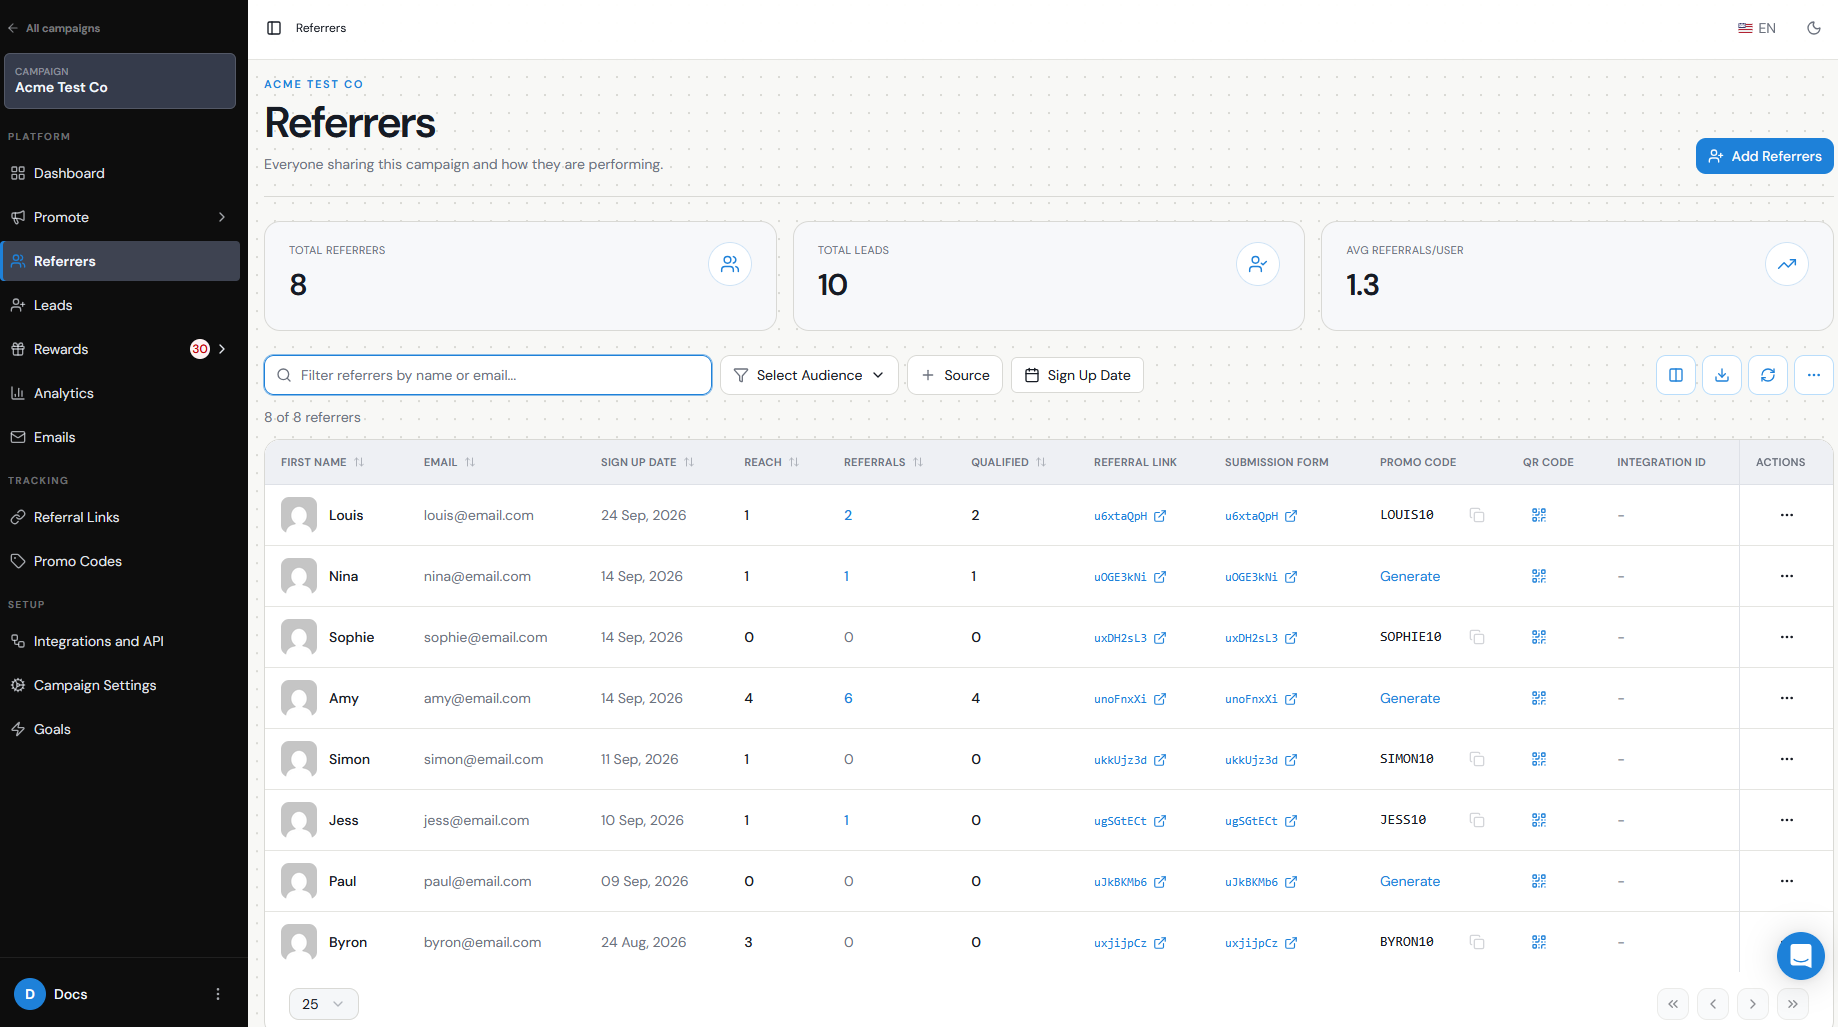
Task: Show QR code for Nina
Action: [x=1539, y=576]
